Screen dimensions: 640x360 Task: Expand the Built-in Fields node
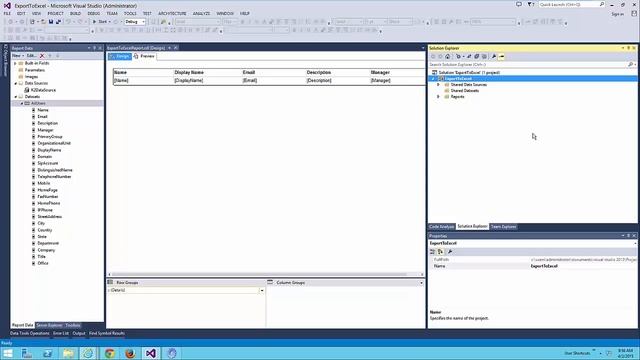click(16, 63)
